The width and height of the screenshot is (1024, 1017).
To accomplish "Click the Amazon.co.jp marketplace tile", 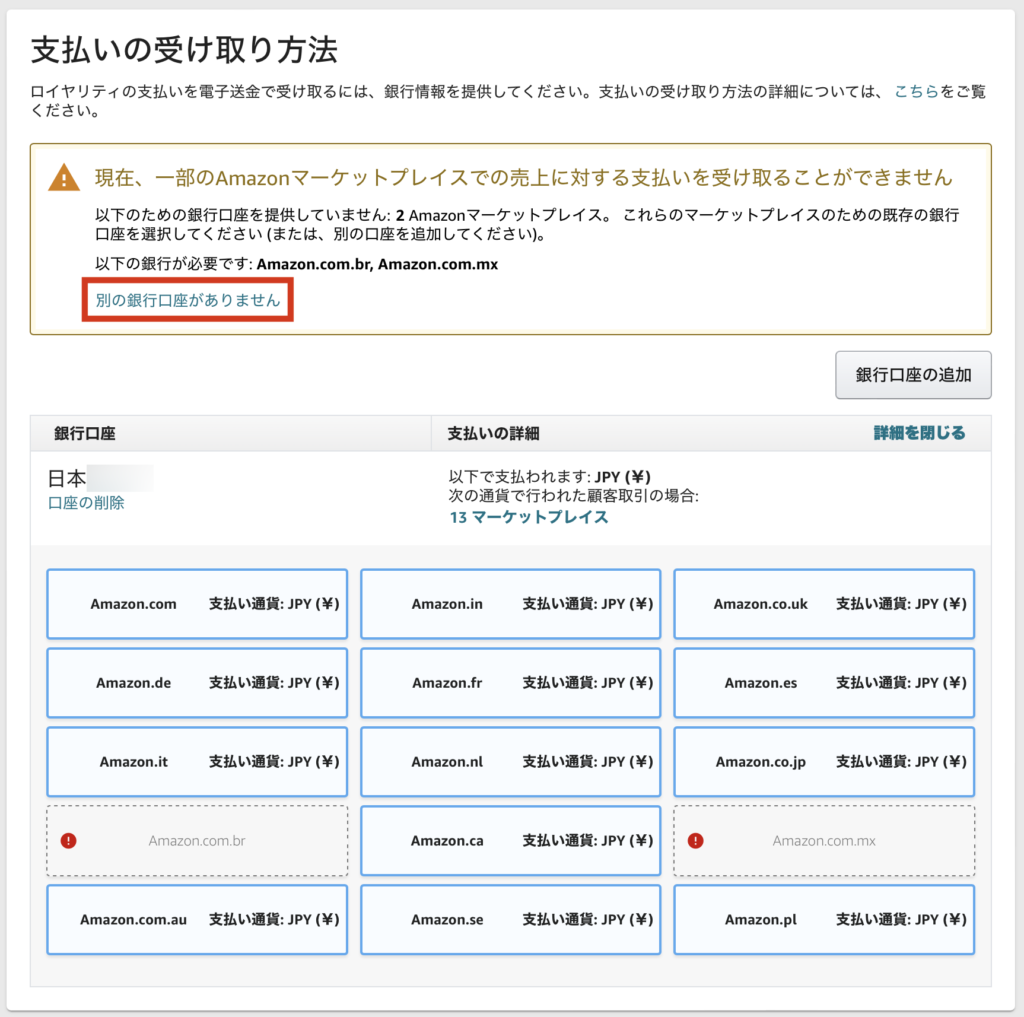I will coord(823,762).
